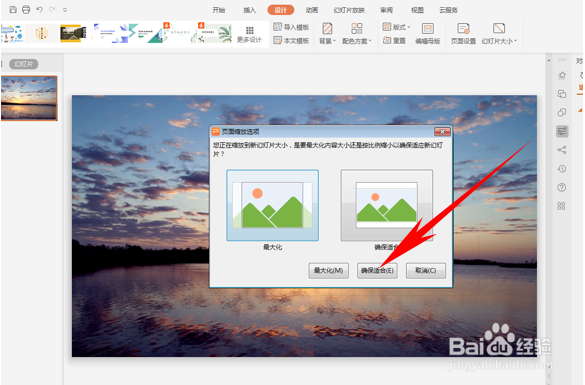Choose the green leaf design template
The image size is (585, 385).
point(214,33)
